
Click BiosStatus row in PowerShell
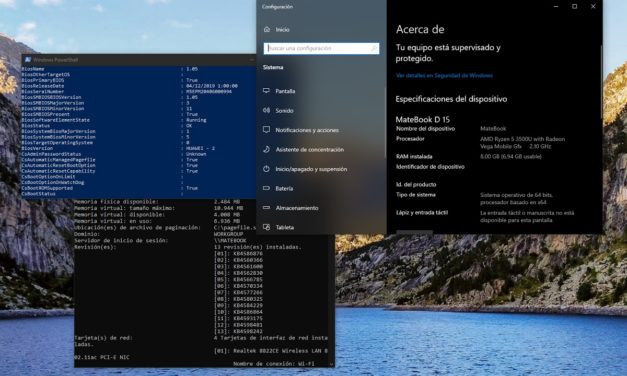107,126
